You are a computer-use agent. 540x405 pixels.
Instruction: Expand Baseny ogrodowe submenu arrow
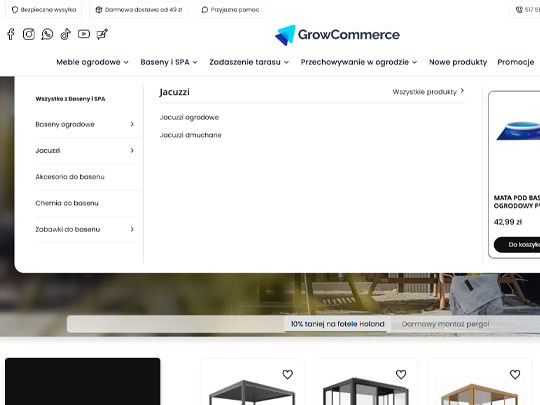(132, 124)
